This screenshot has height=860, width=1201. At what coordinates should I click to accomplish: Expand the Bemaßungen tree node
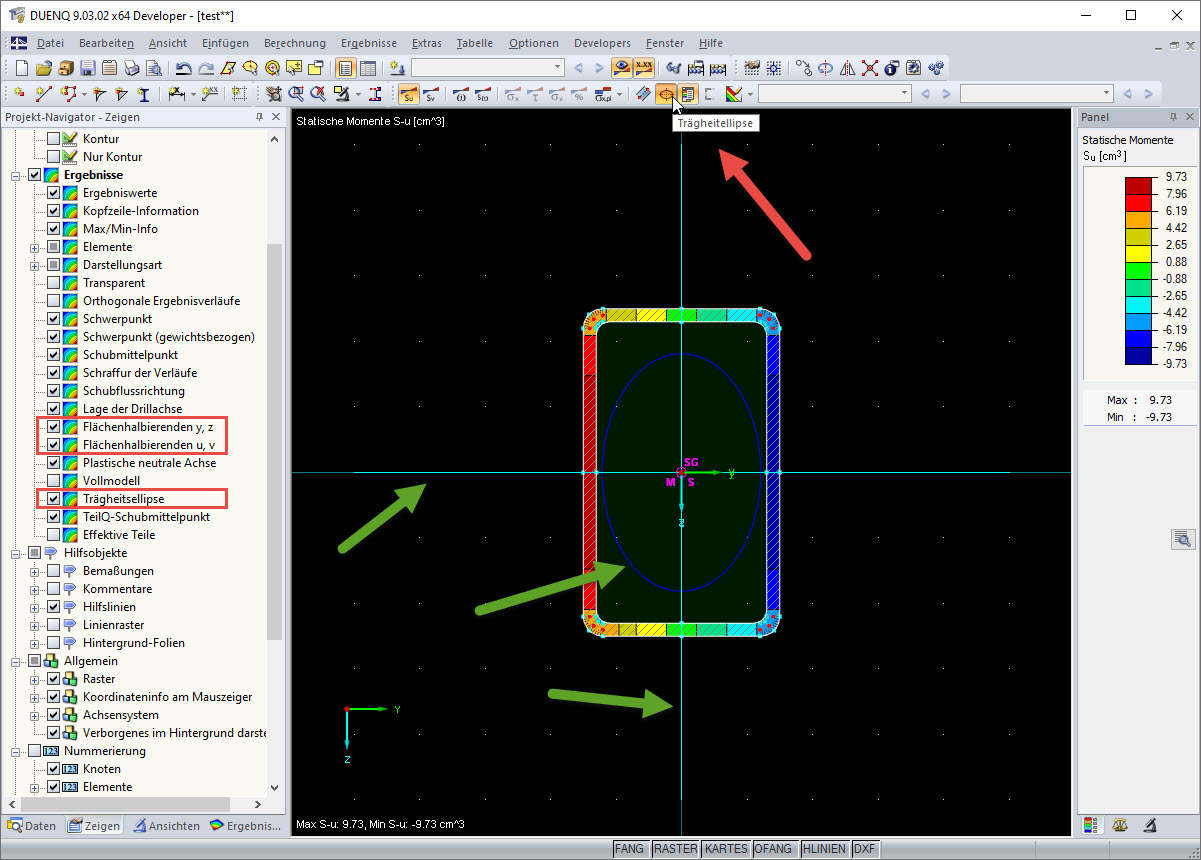pos(35,571)
